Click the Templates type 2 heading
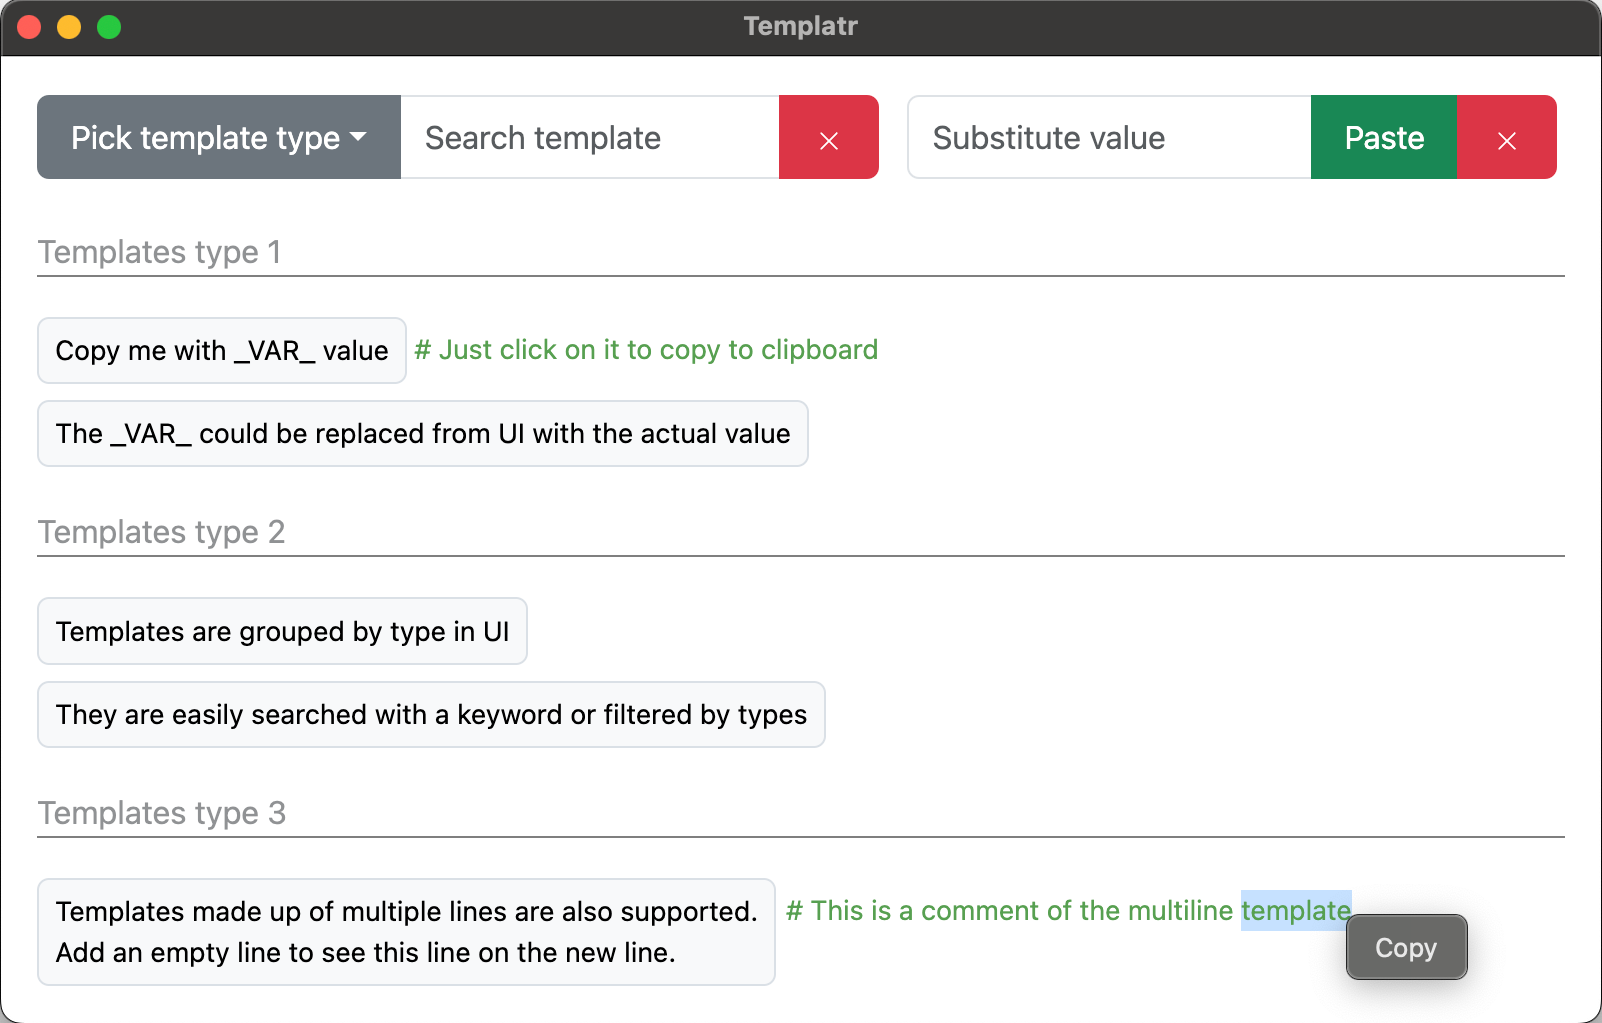This screenshot has width=1602, height=1023. pyautogui.click(x=161, y=532)
